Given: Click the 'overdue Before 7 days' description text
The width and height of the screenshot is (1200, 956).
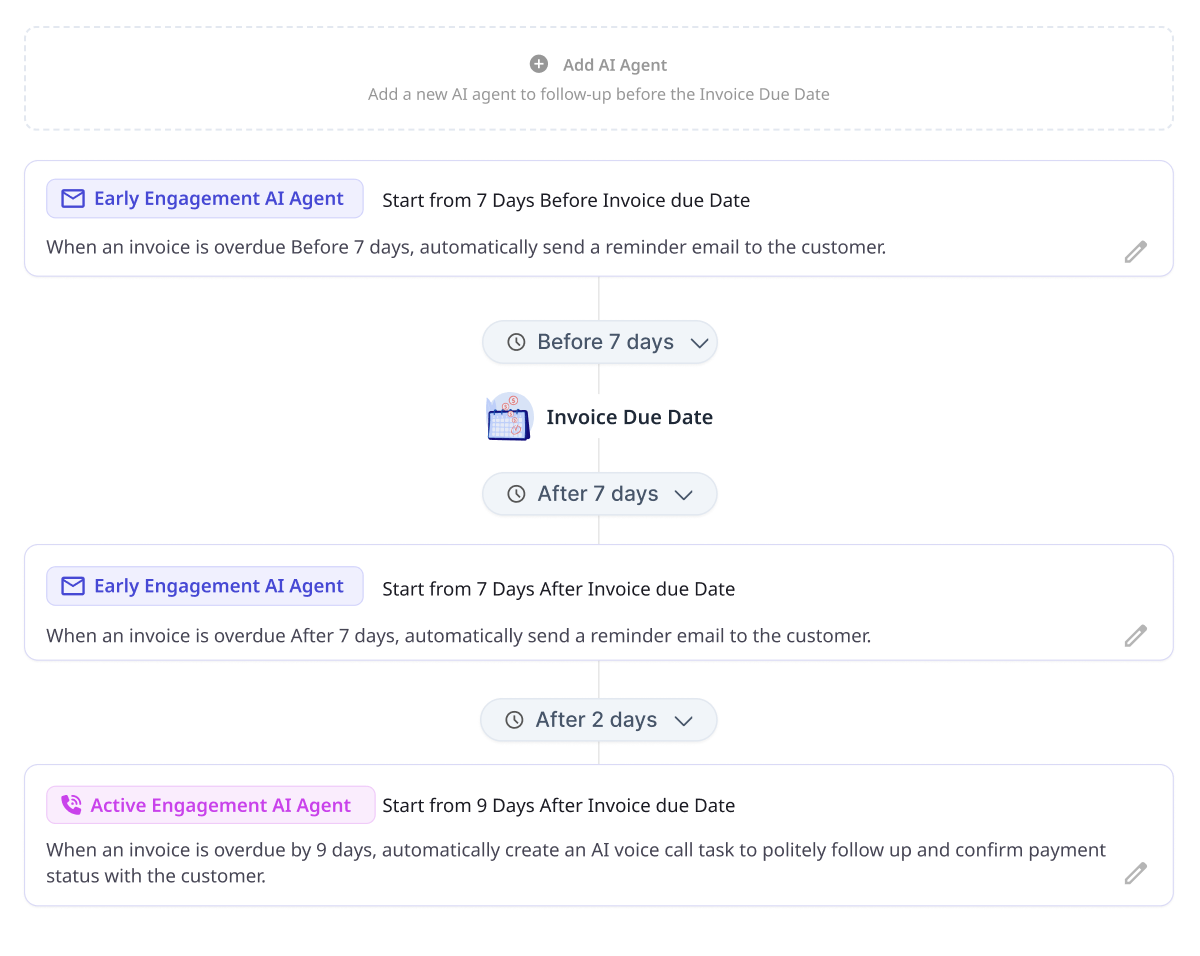Looking at the screenshot, I should 466,247.
